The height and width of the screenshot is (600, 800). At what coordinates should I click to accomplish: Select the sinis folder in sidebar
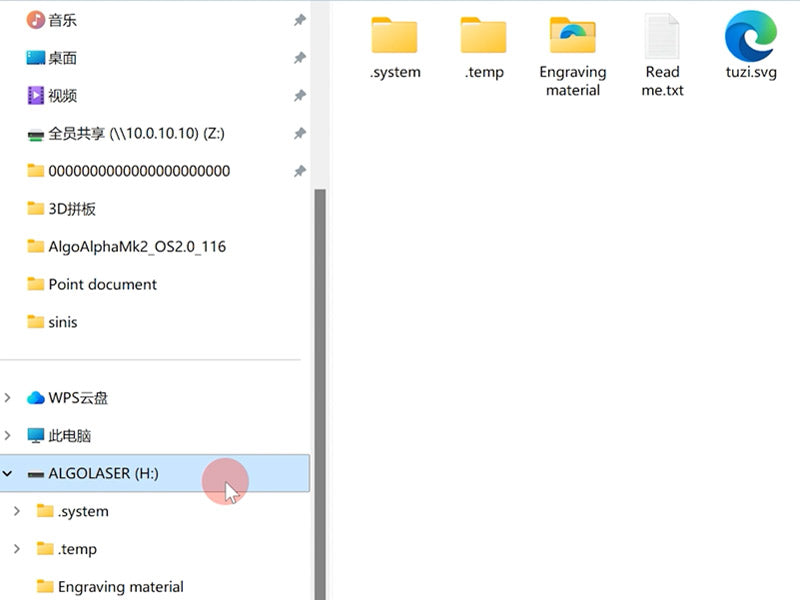[62, 322]
